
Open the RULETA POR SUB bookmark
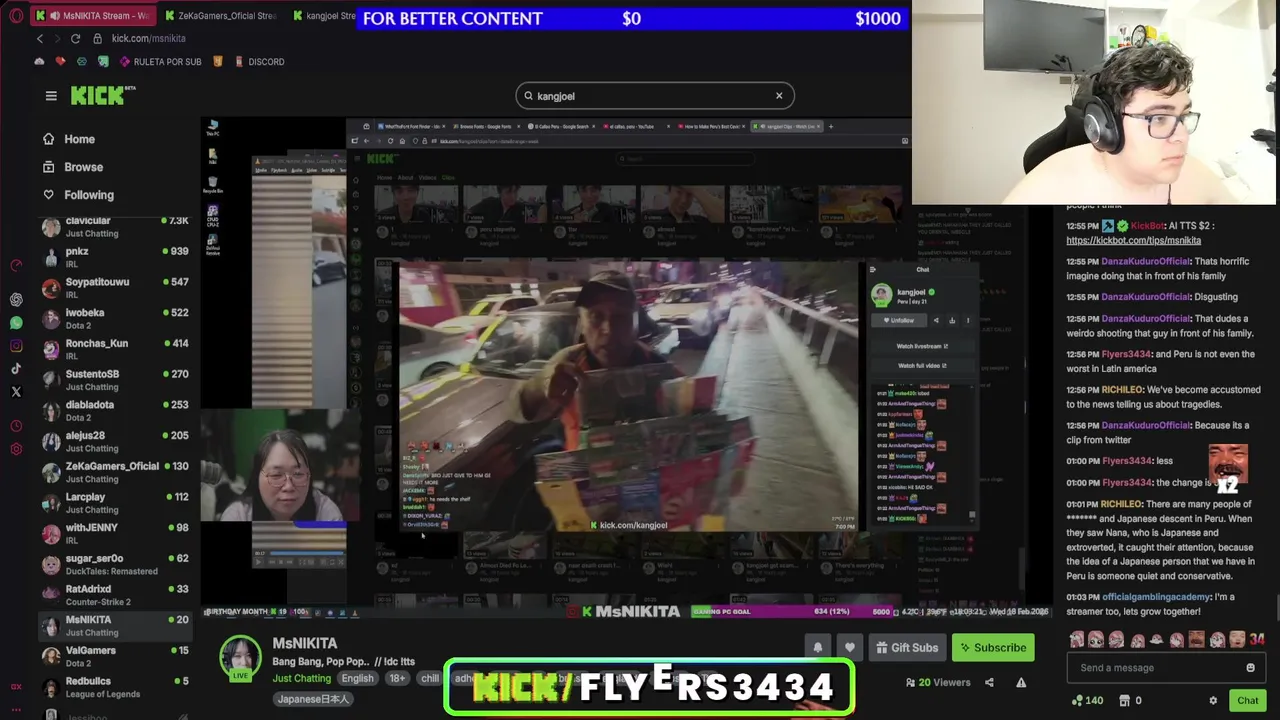pyautogui.click(x=159, y=62)
